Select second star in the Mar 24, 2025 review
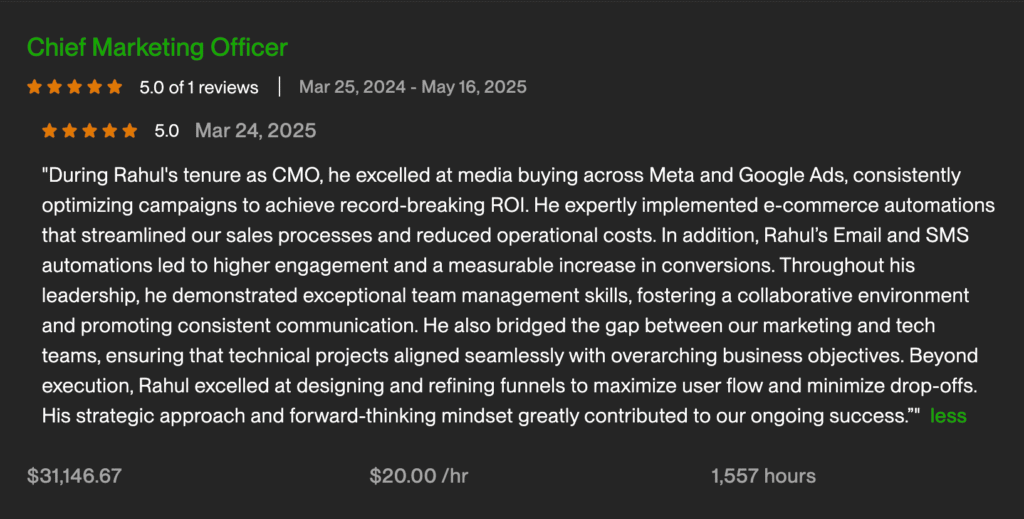The image size is (1024, 519). click(70, 131)
